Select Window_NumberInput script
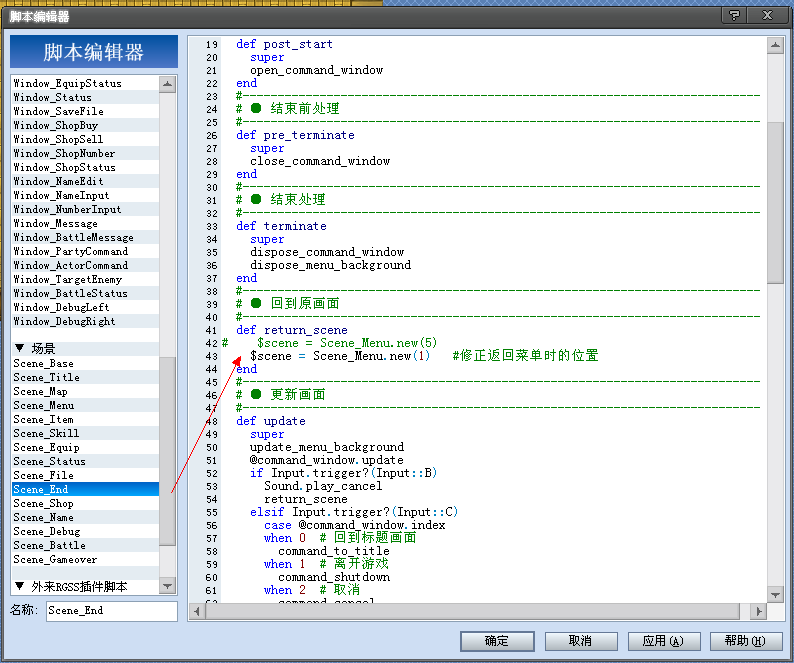 click(85, 209)
